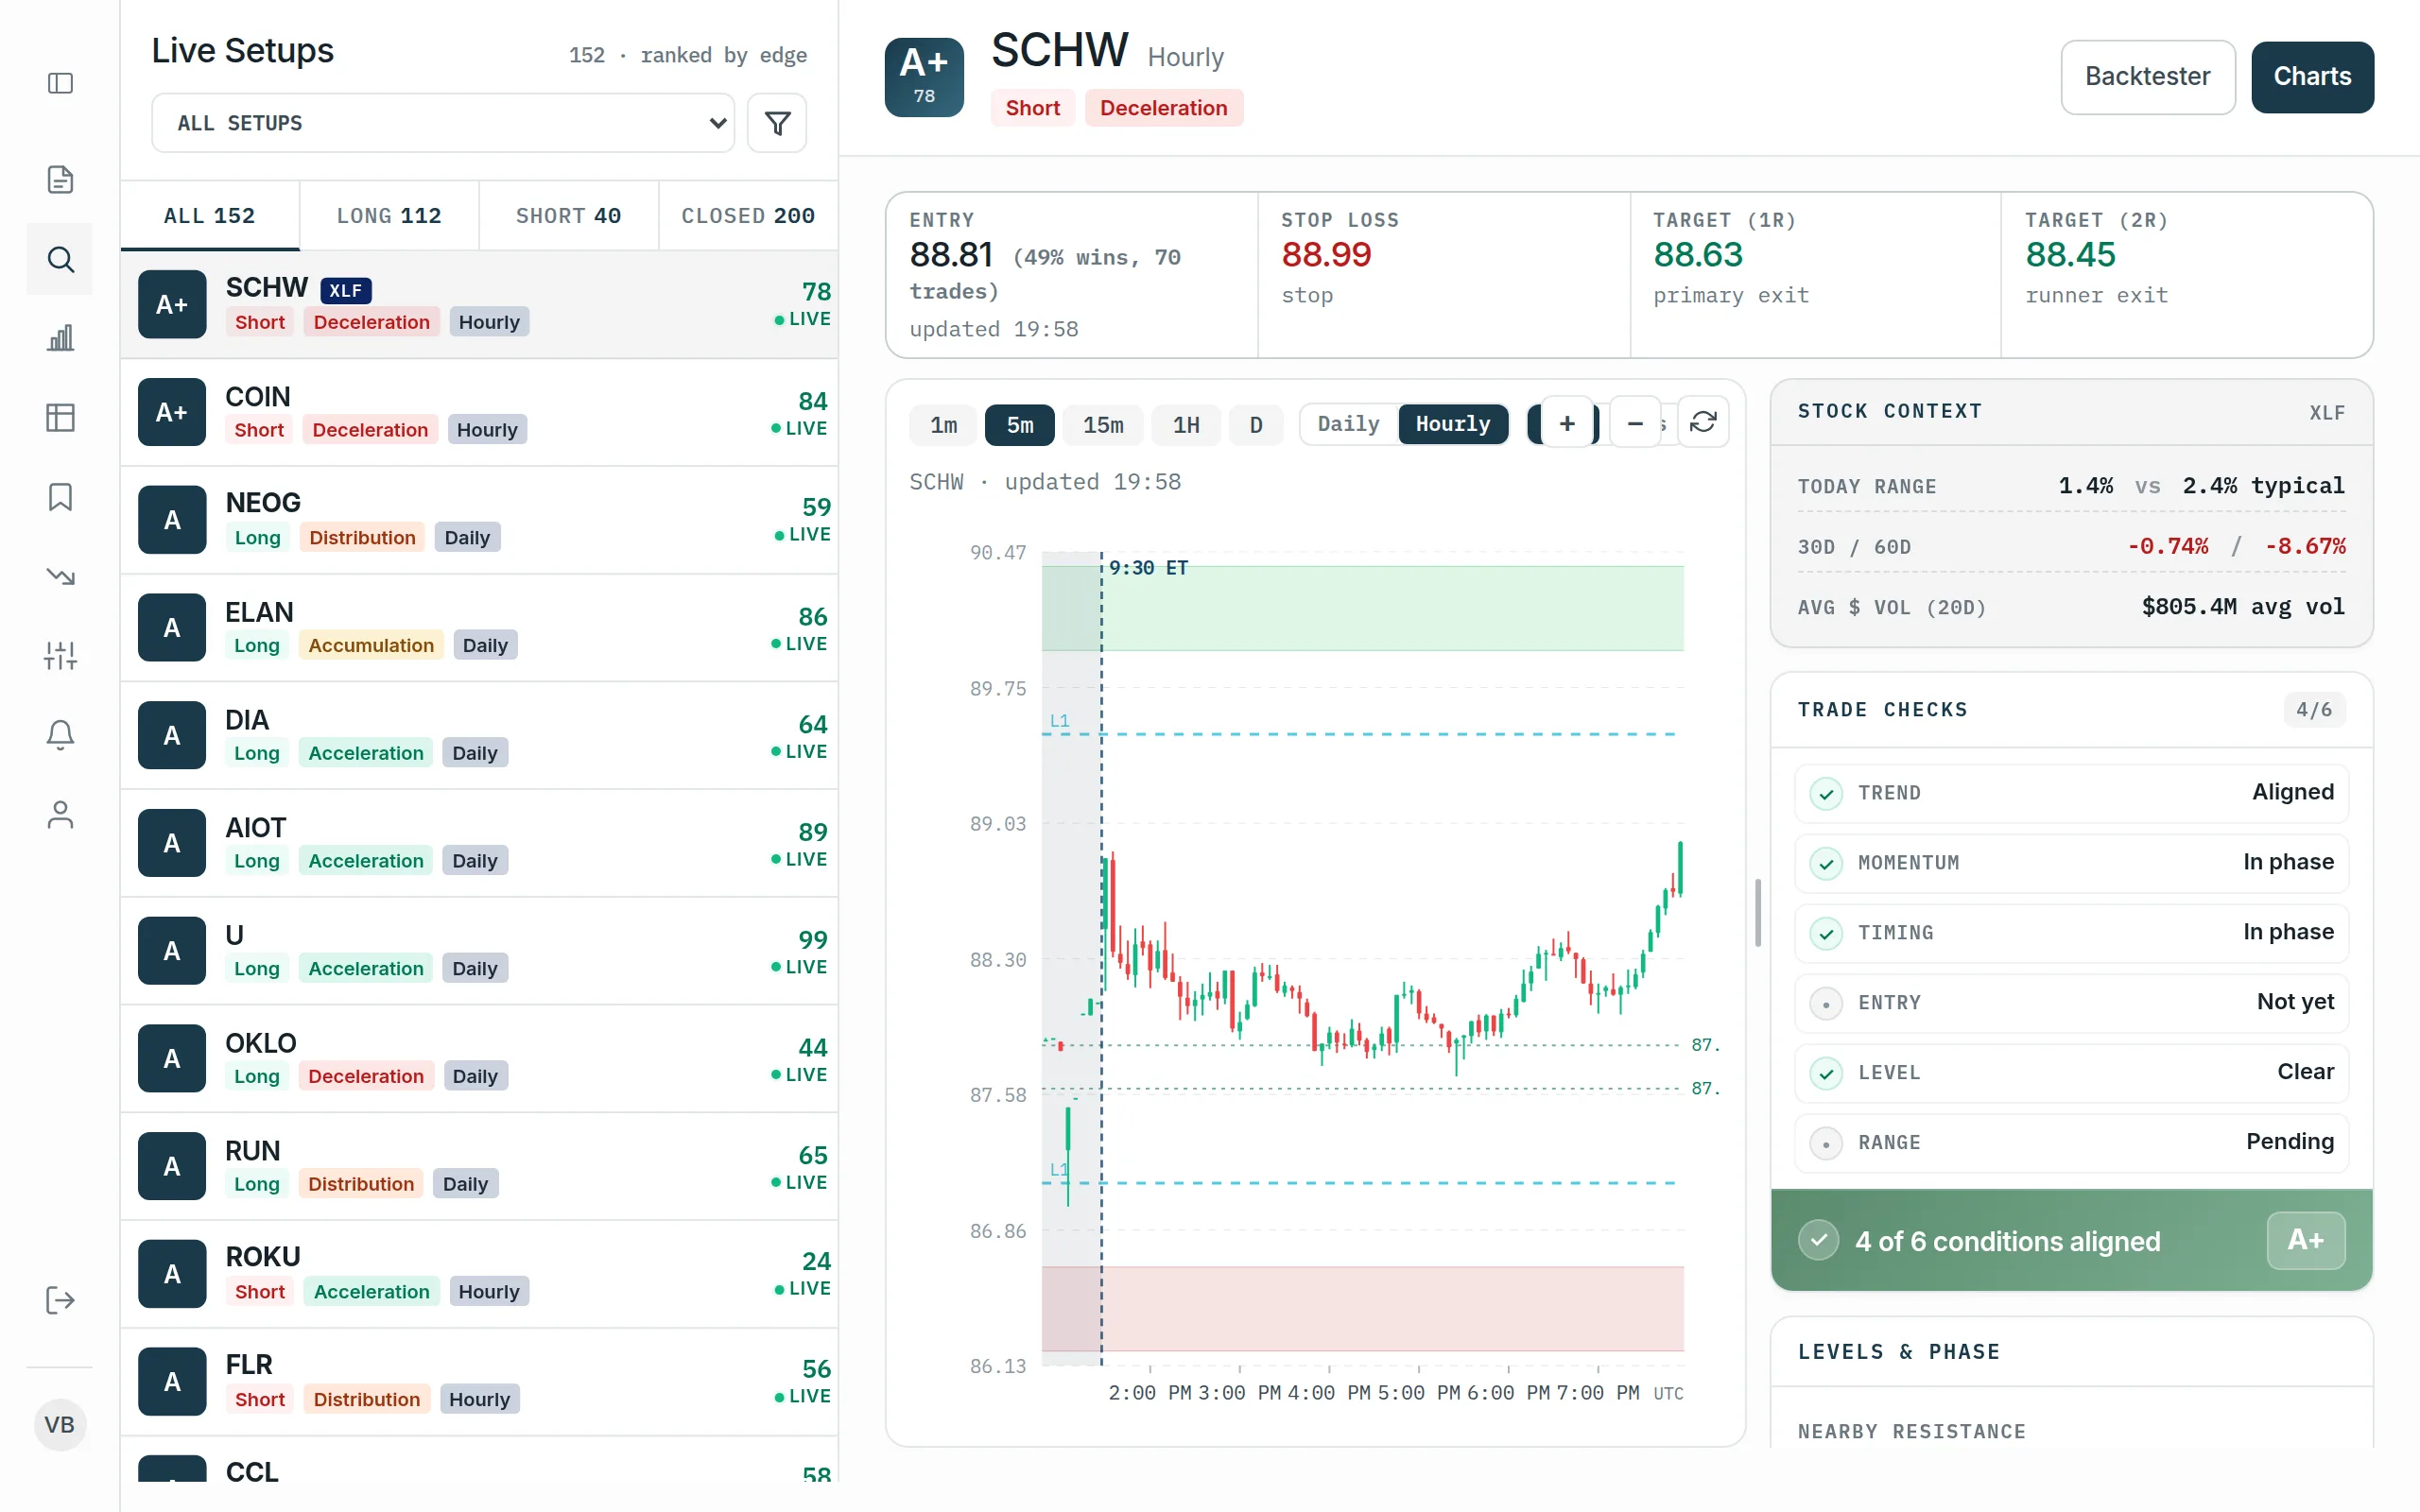This screenshot has height=1512, width=2420.
Task: Click the Target 2R value 88.45
Action: 2070,255
